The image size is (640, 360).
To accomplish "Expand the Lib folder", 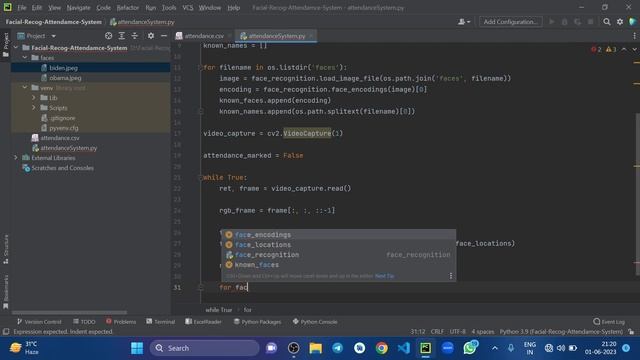I will click(x=34, y=98).
